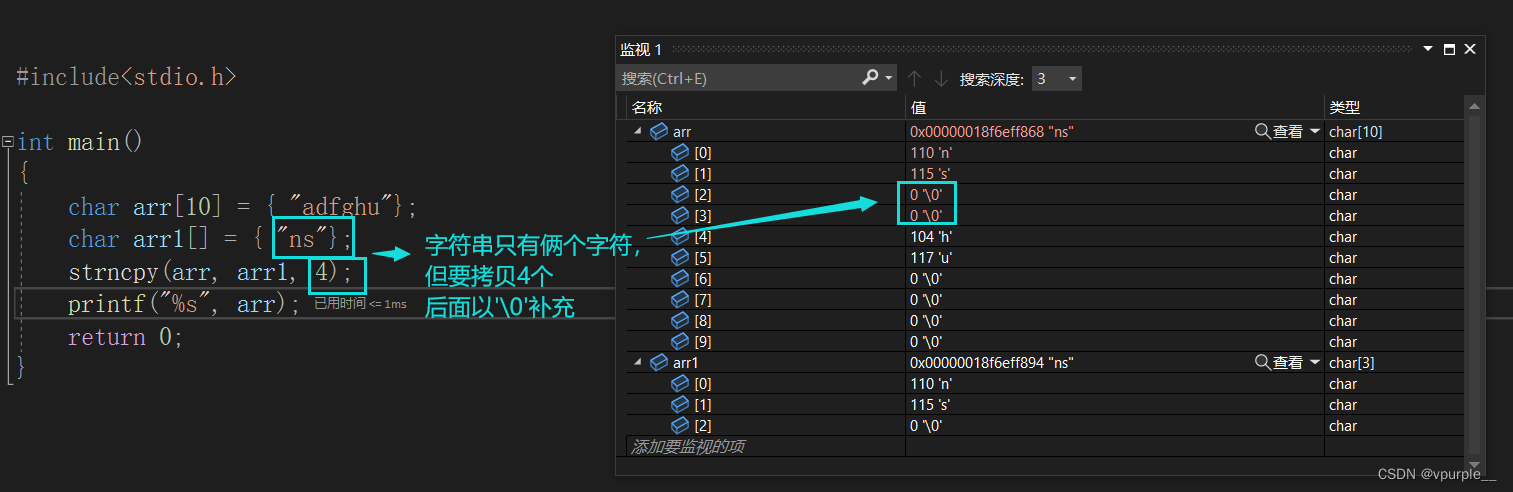The width and height of the screenshot is (1513, 492).
Task: Click the watch list scrollbar up arrow
Action: (1472, 105)
